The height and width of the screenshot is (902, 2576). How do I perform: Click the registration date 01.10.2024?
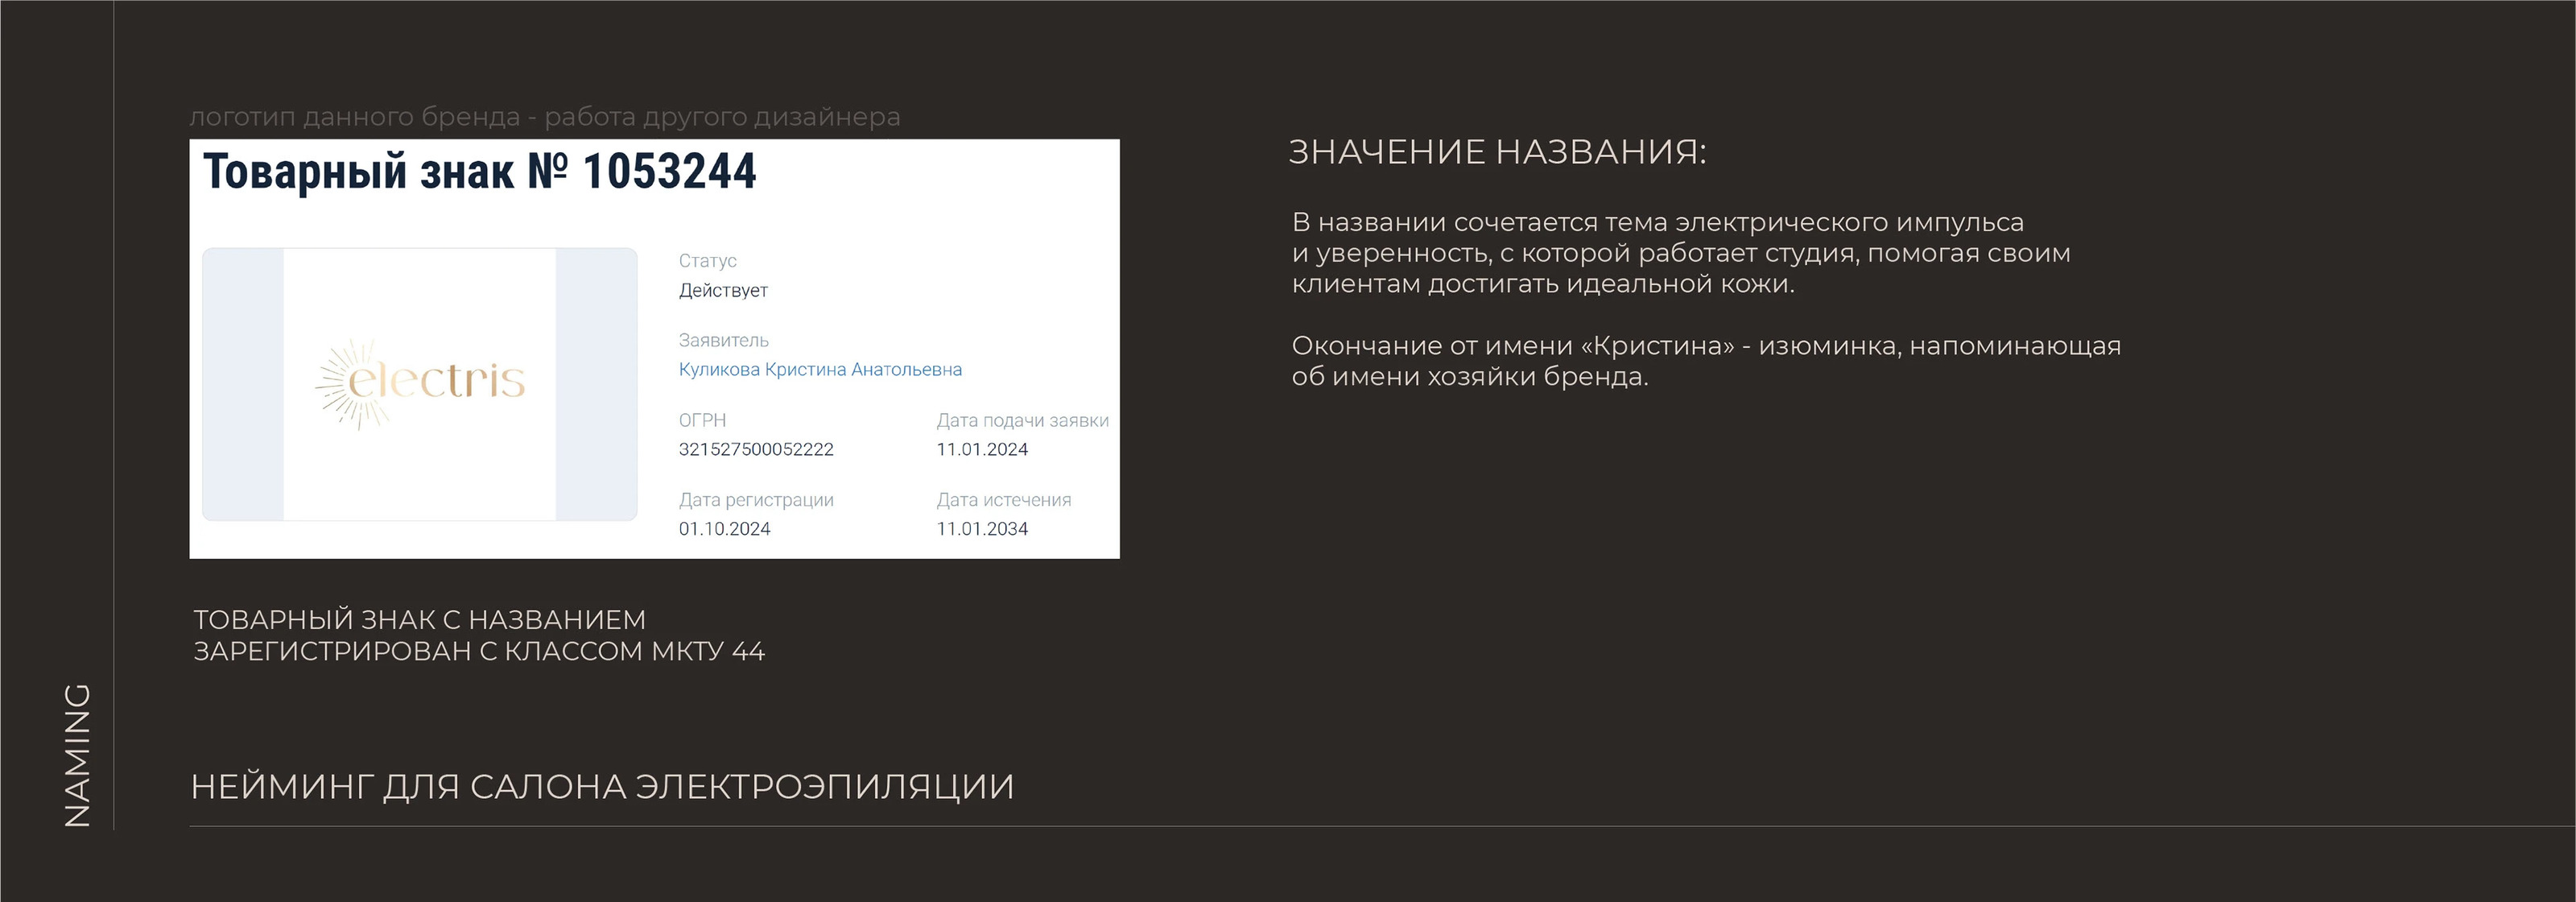pyautogui.click(x=724, y=528)
